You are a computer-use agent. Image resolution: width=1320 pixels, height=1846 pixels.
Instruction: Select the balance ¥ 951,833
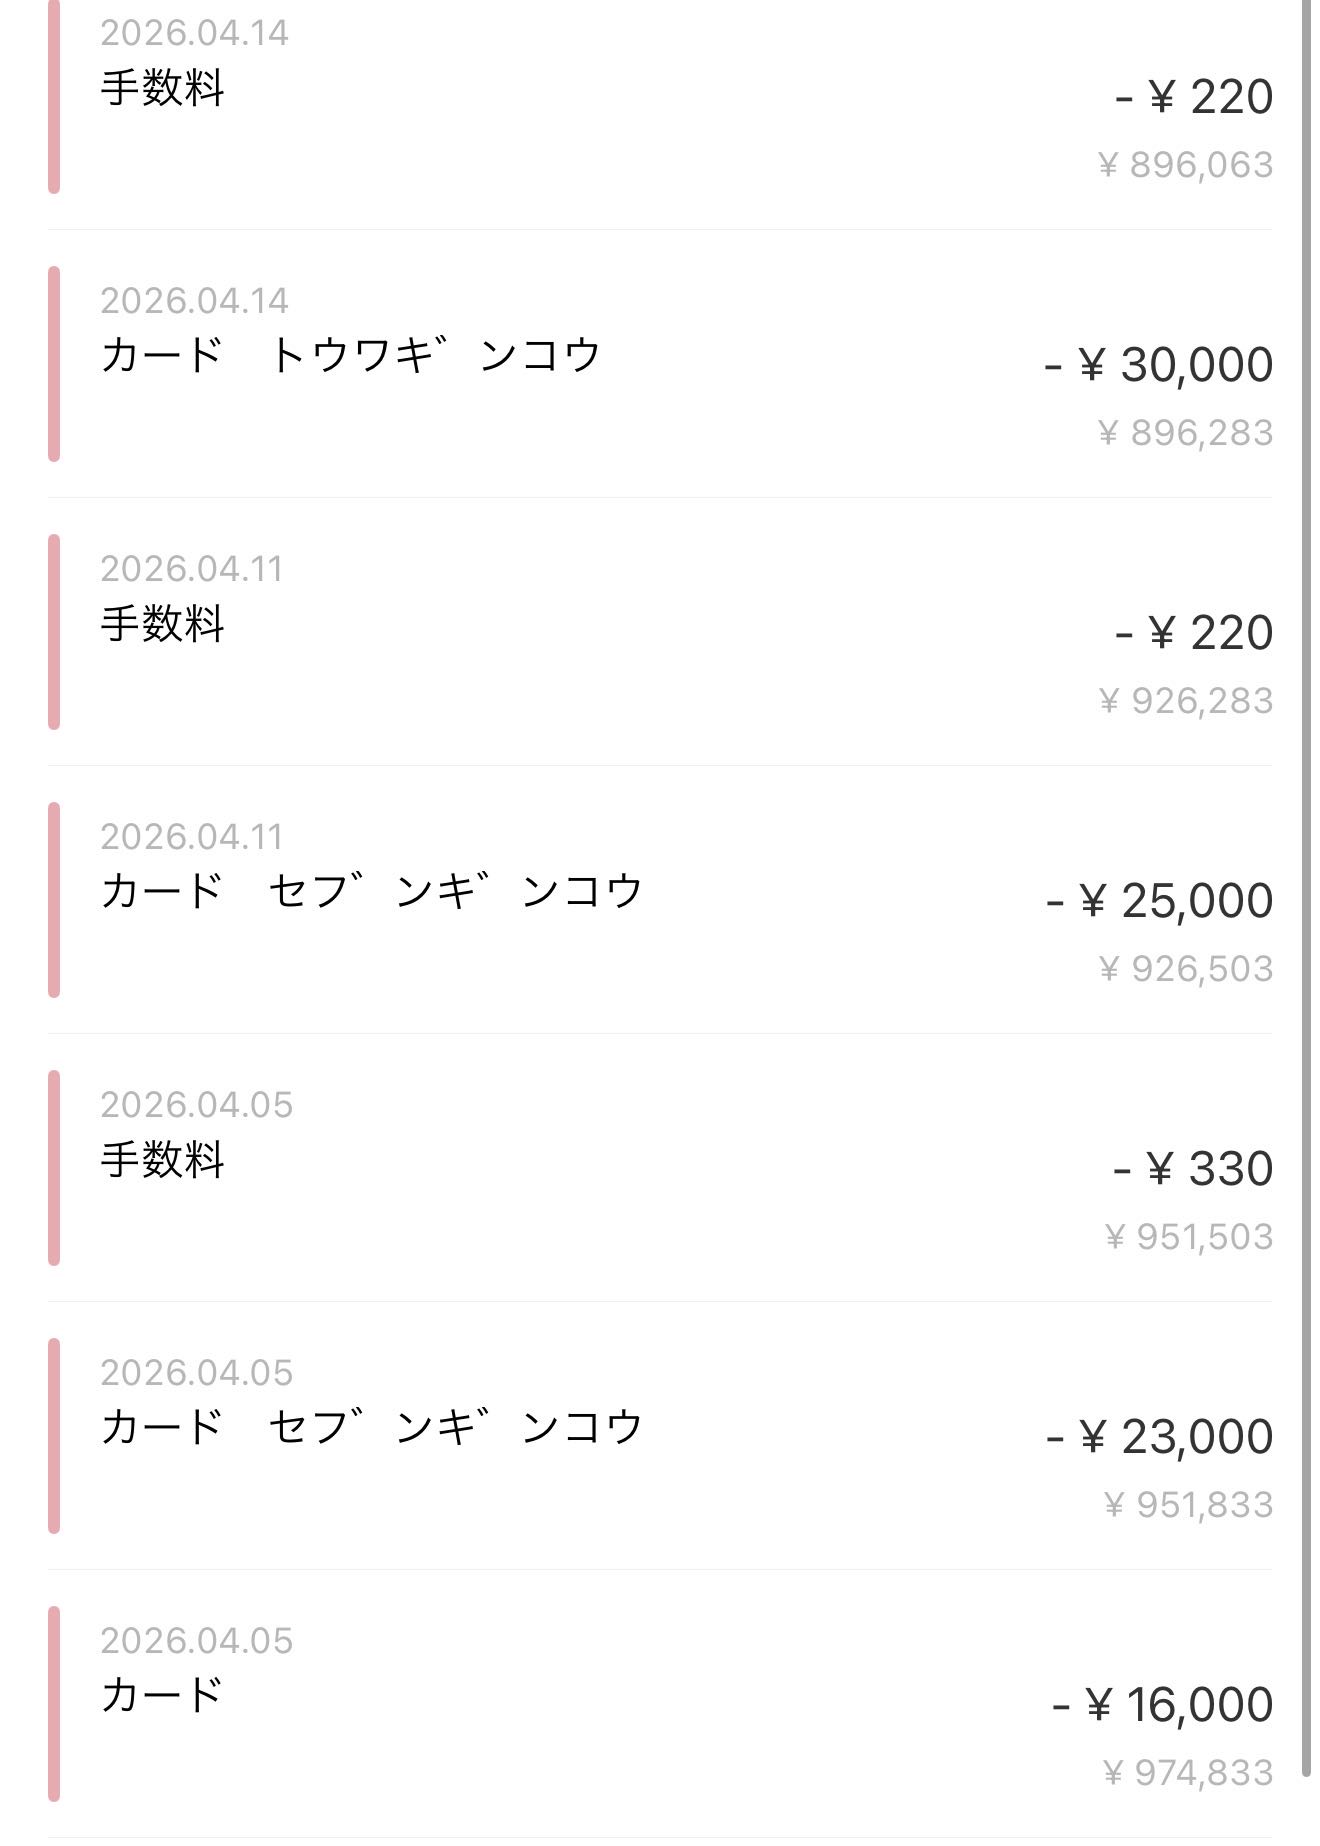coord(1188,1505)
